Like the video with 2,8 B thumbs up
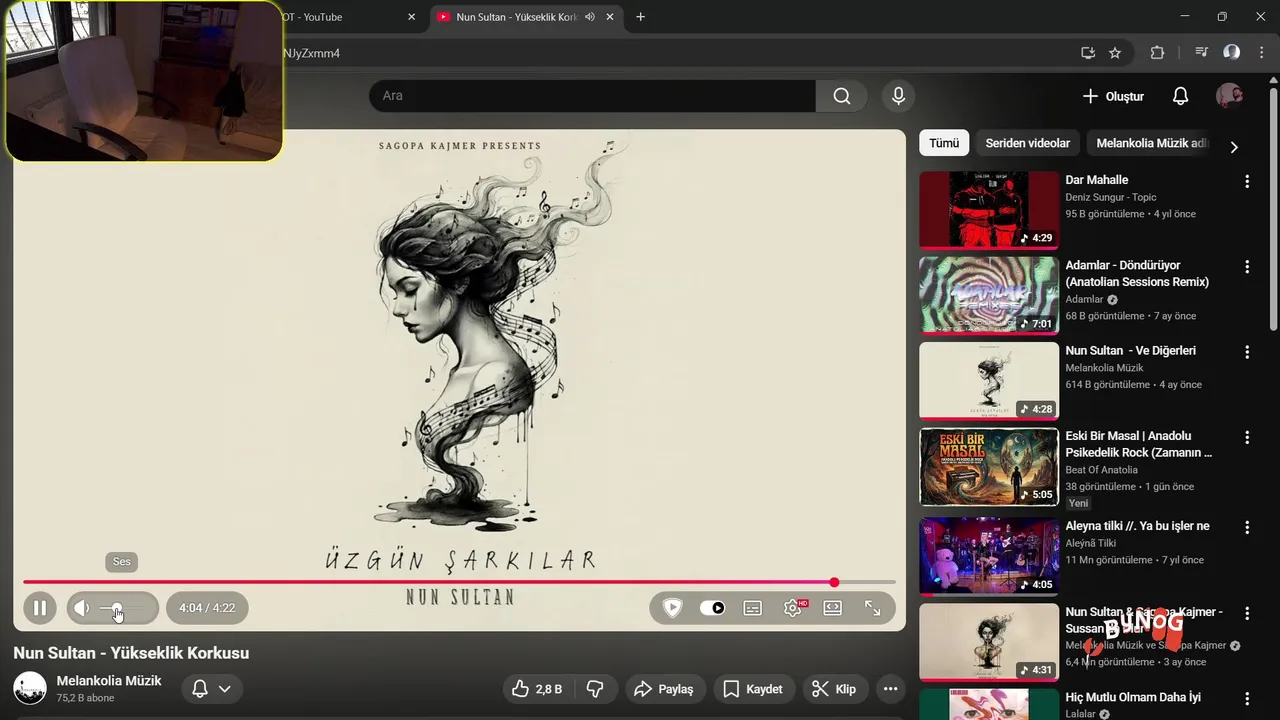1280x720 pixels. 537,689
